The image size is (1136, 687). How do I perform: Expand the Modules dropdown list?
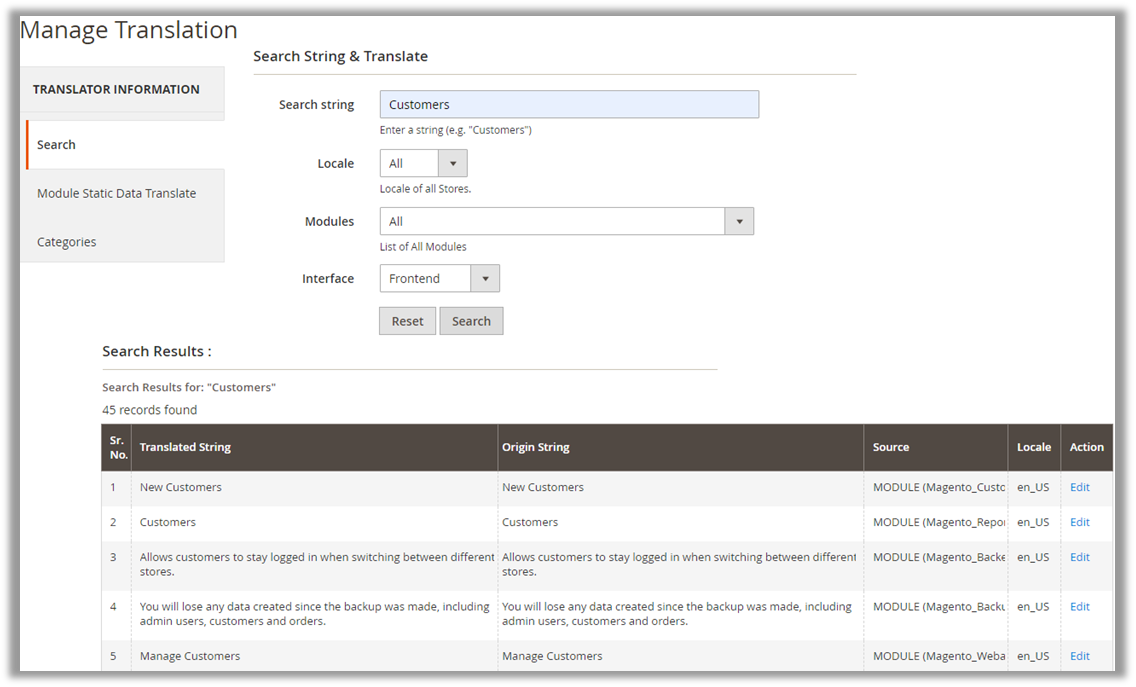(x=566, y=222)
